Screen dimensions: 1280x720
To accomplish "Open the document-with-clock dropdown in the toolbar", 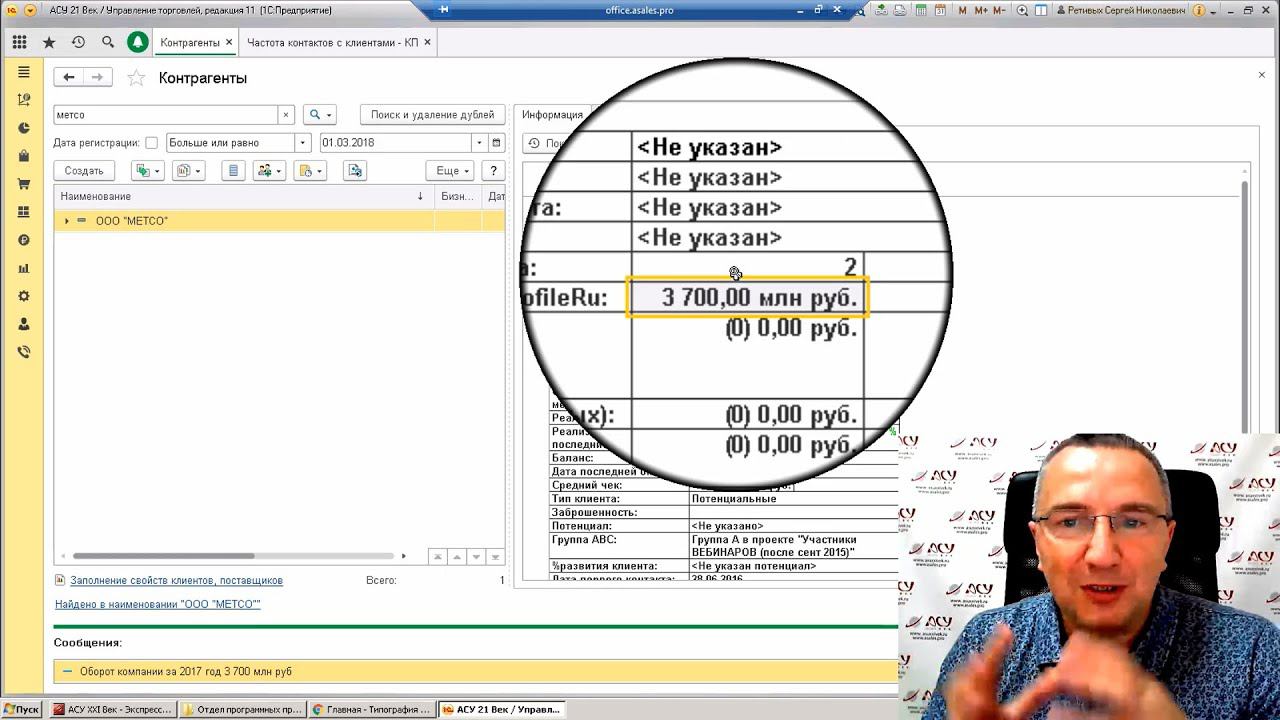I will pos(310,171).
